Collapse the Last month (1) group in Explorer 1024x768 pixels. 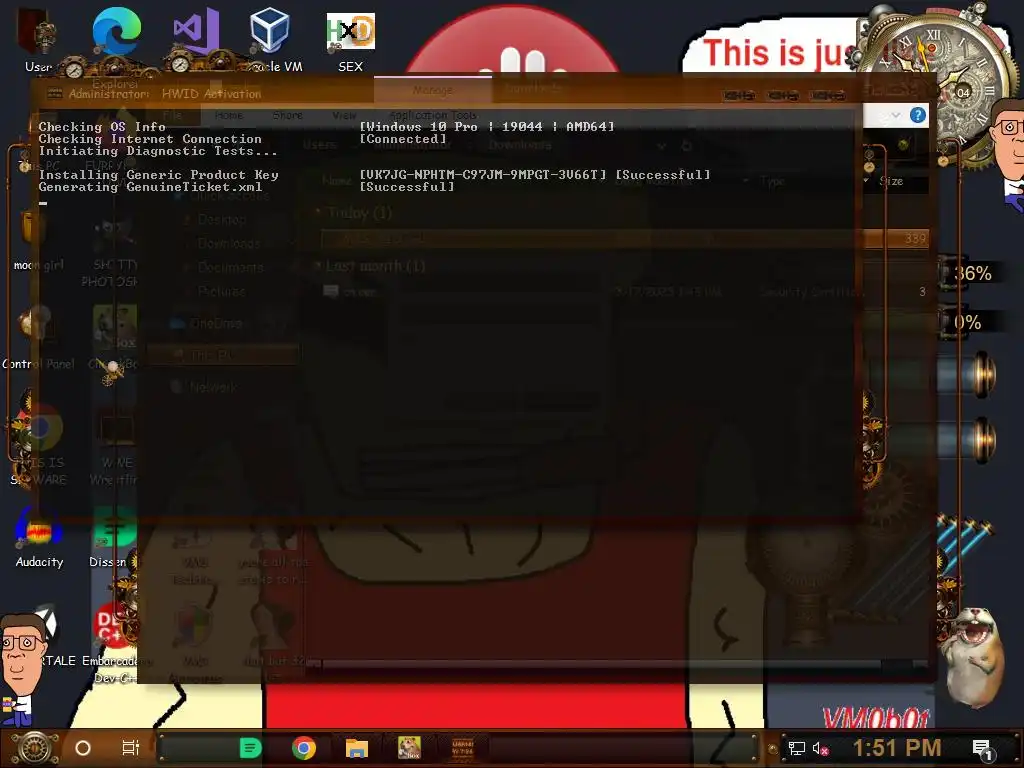318,266
